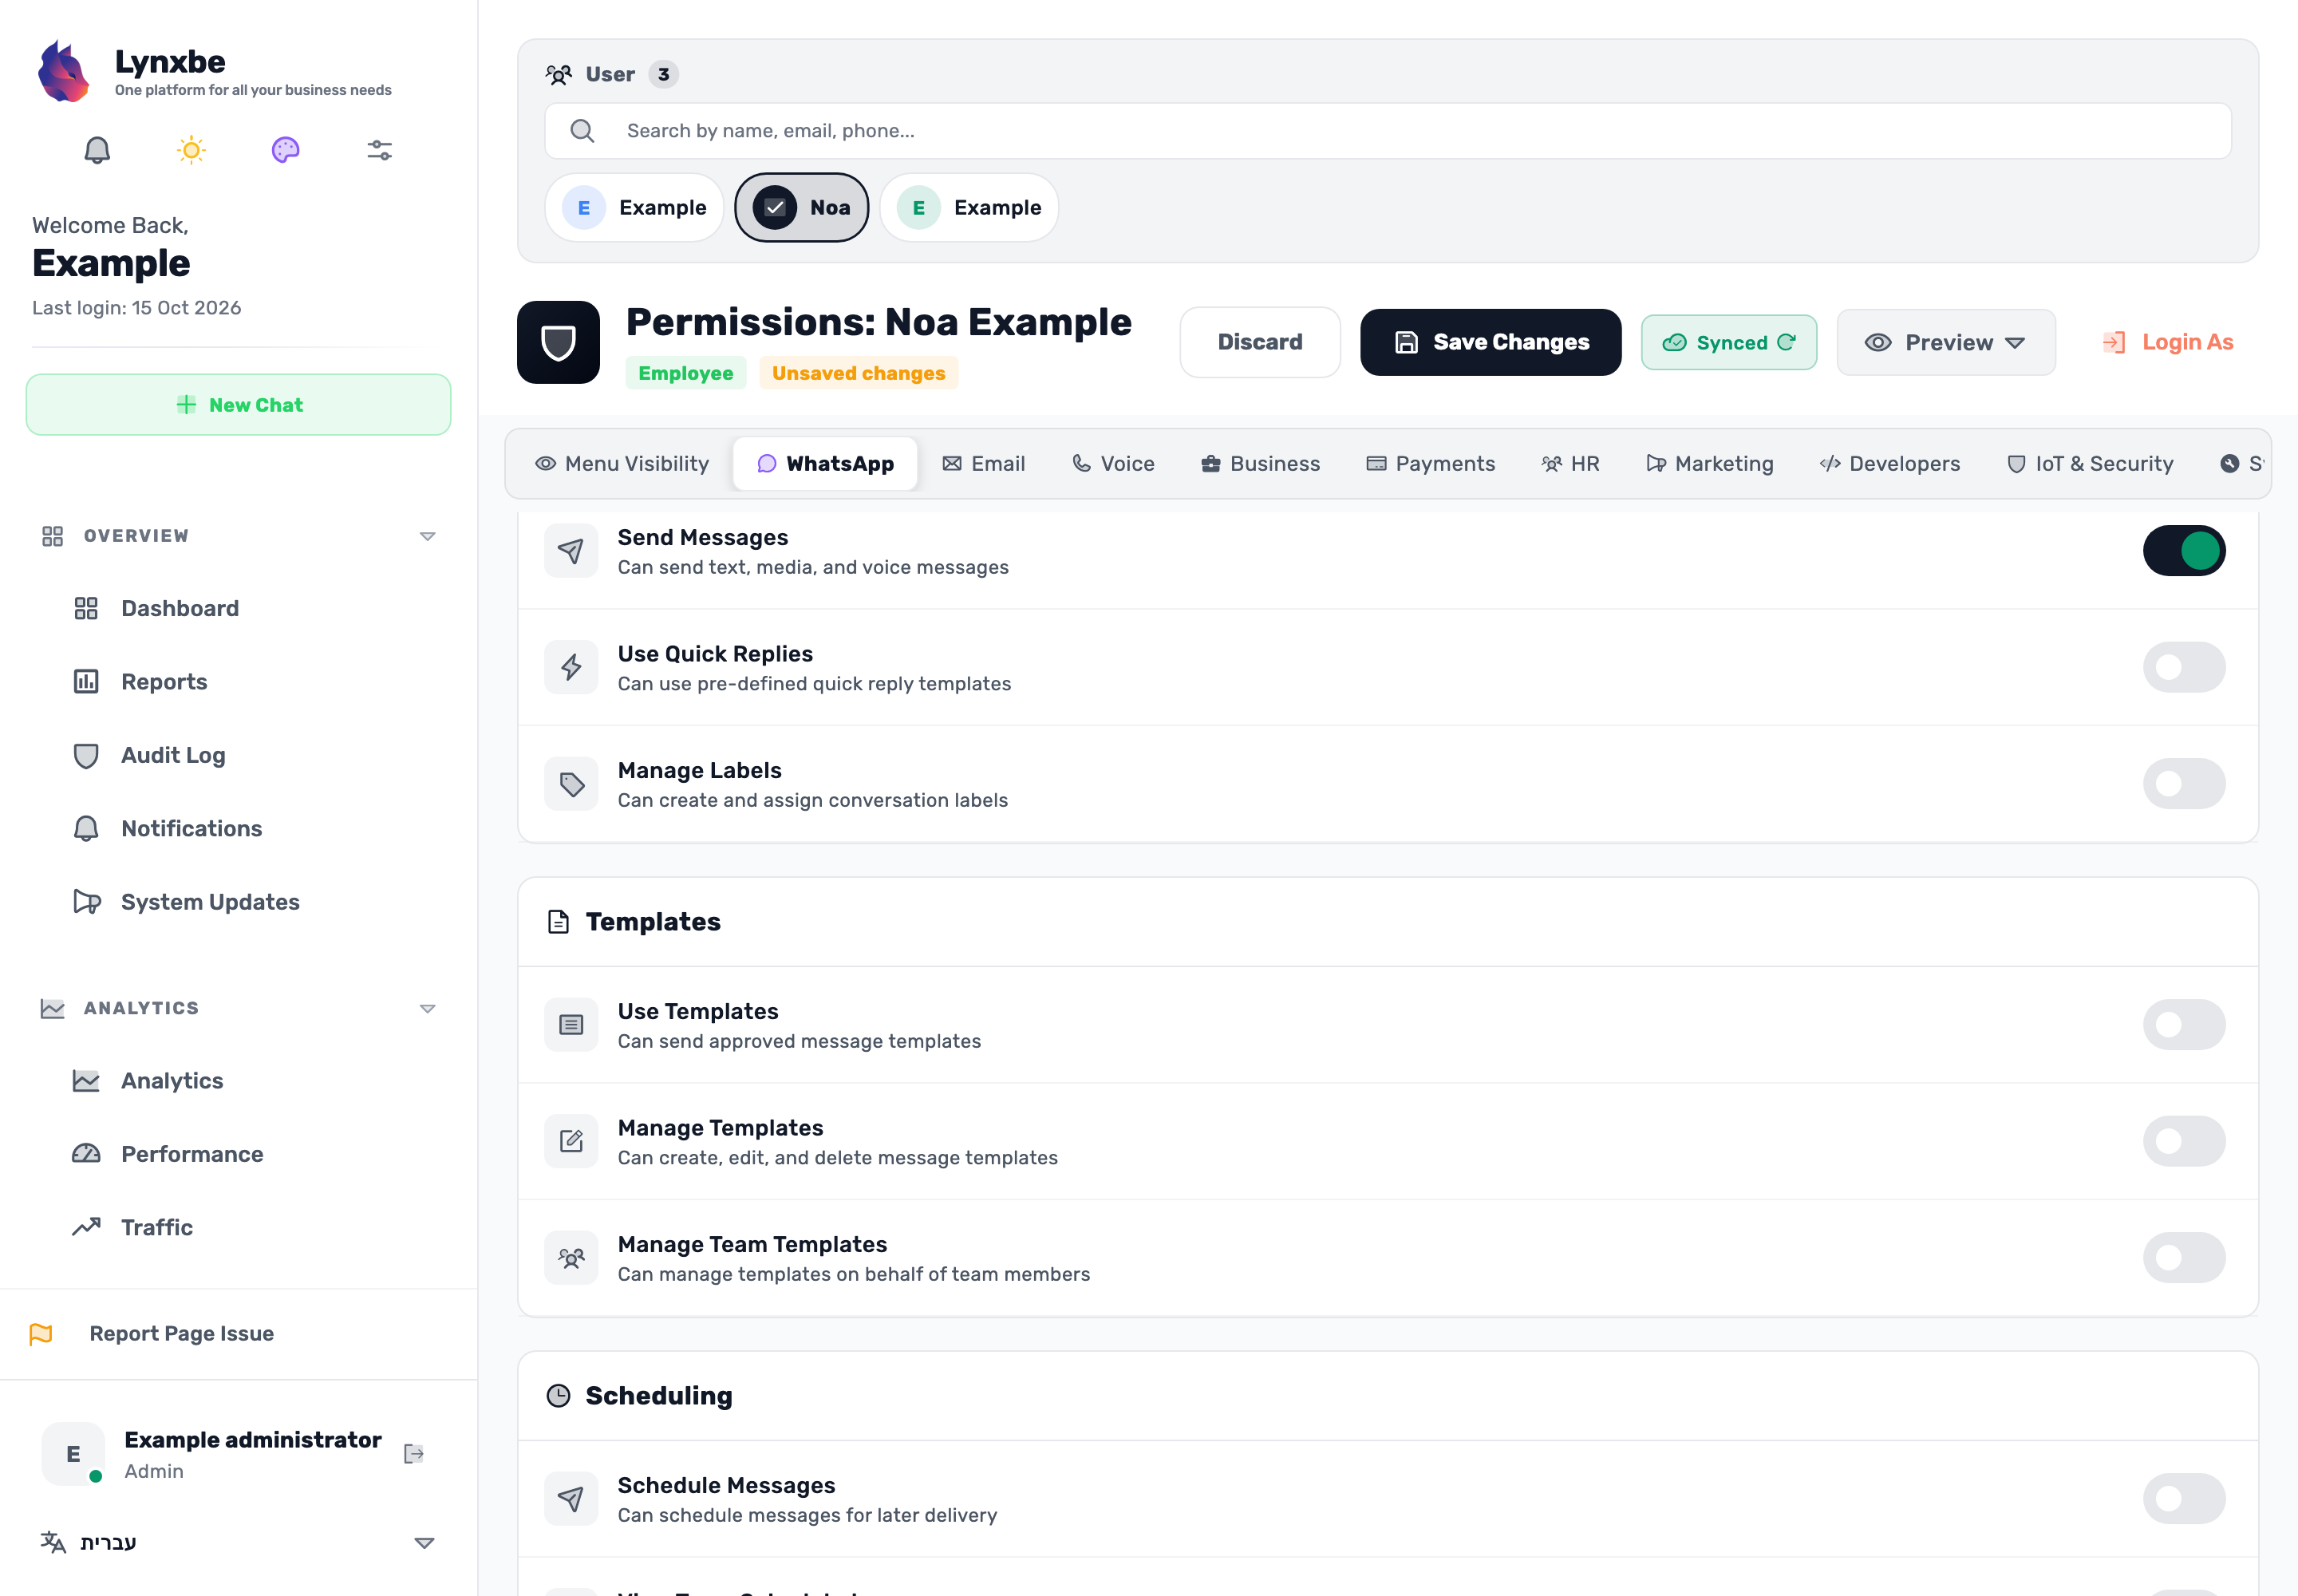Collapse the Overview sidebar section
This screenshot has height=1596, width=2298.
427,536
